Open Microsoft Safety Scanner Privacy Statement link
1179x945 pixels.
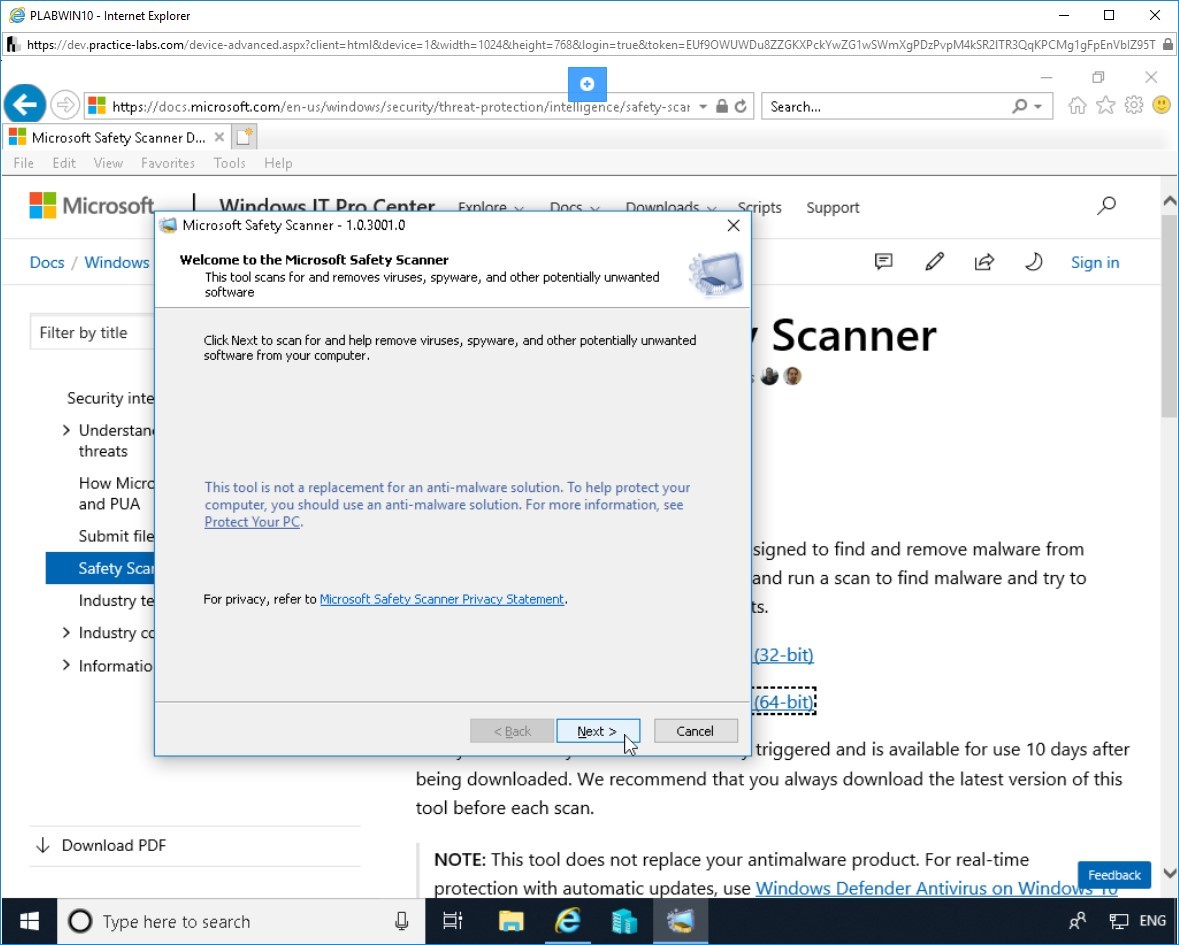441,599
